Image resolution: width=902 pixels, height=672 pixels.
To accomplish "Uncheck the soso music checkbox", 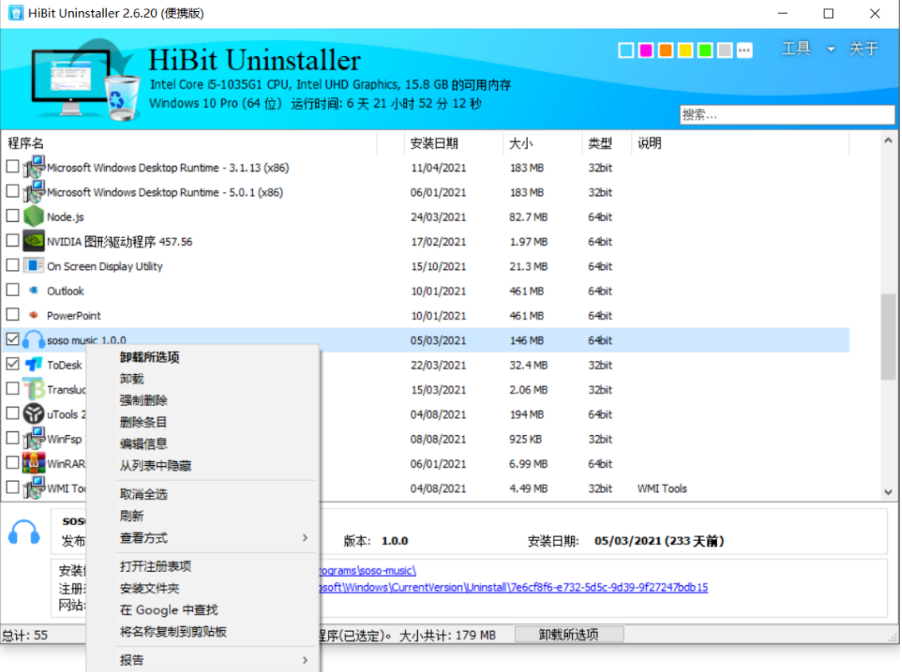I will (13, 339).
